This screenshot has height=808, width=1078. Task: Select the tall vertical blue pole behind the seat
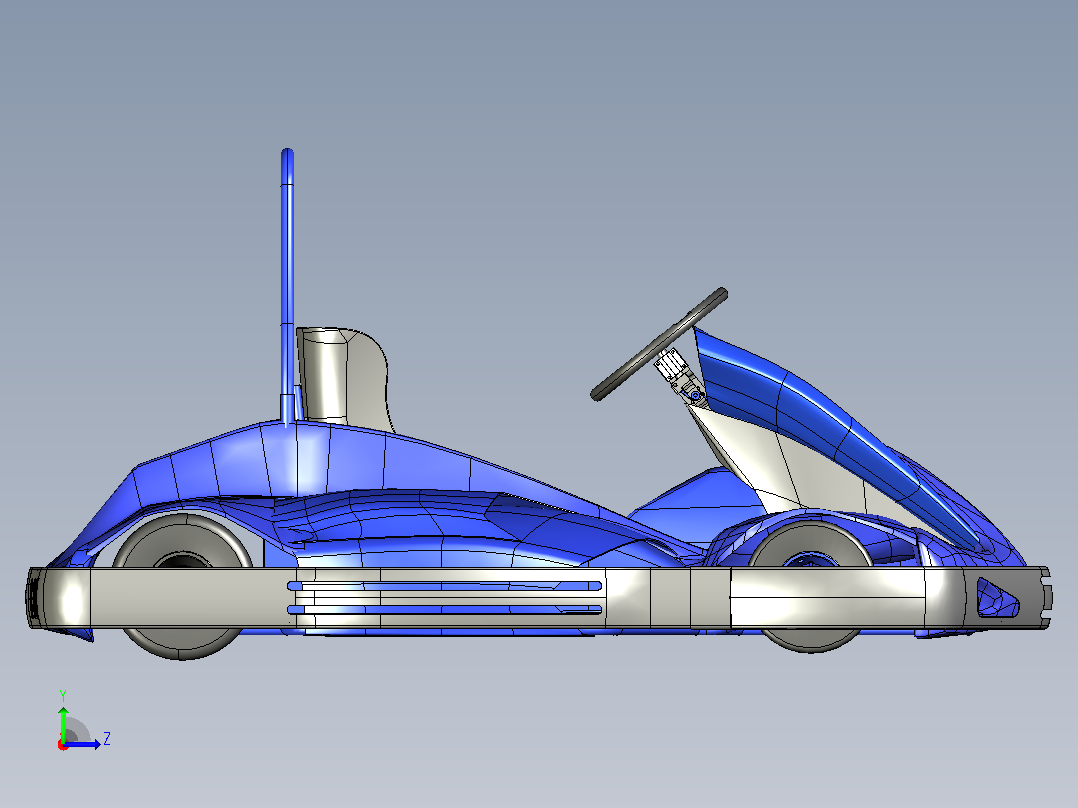pos(287,285)
